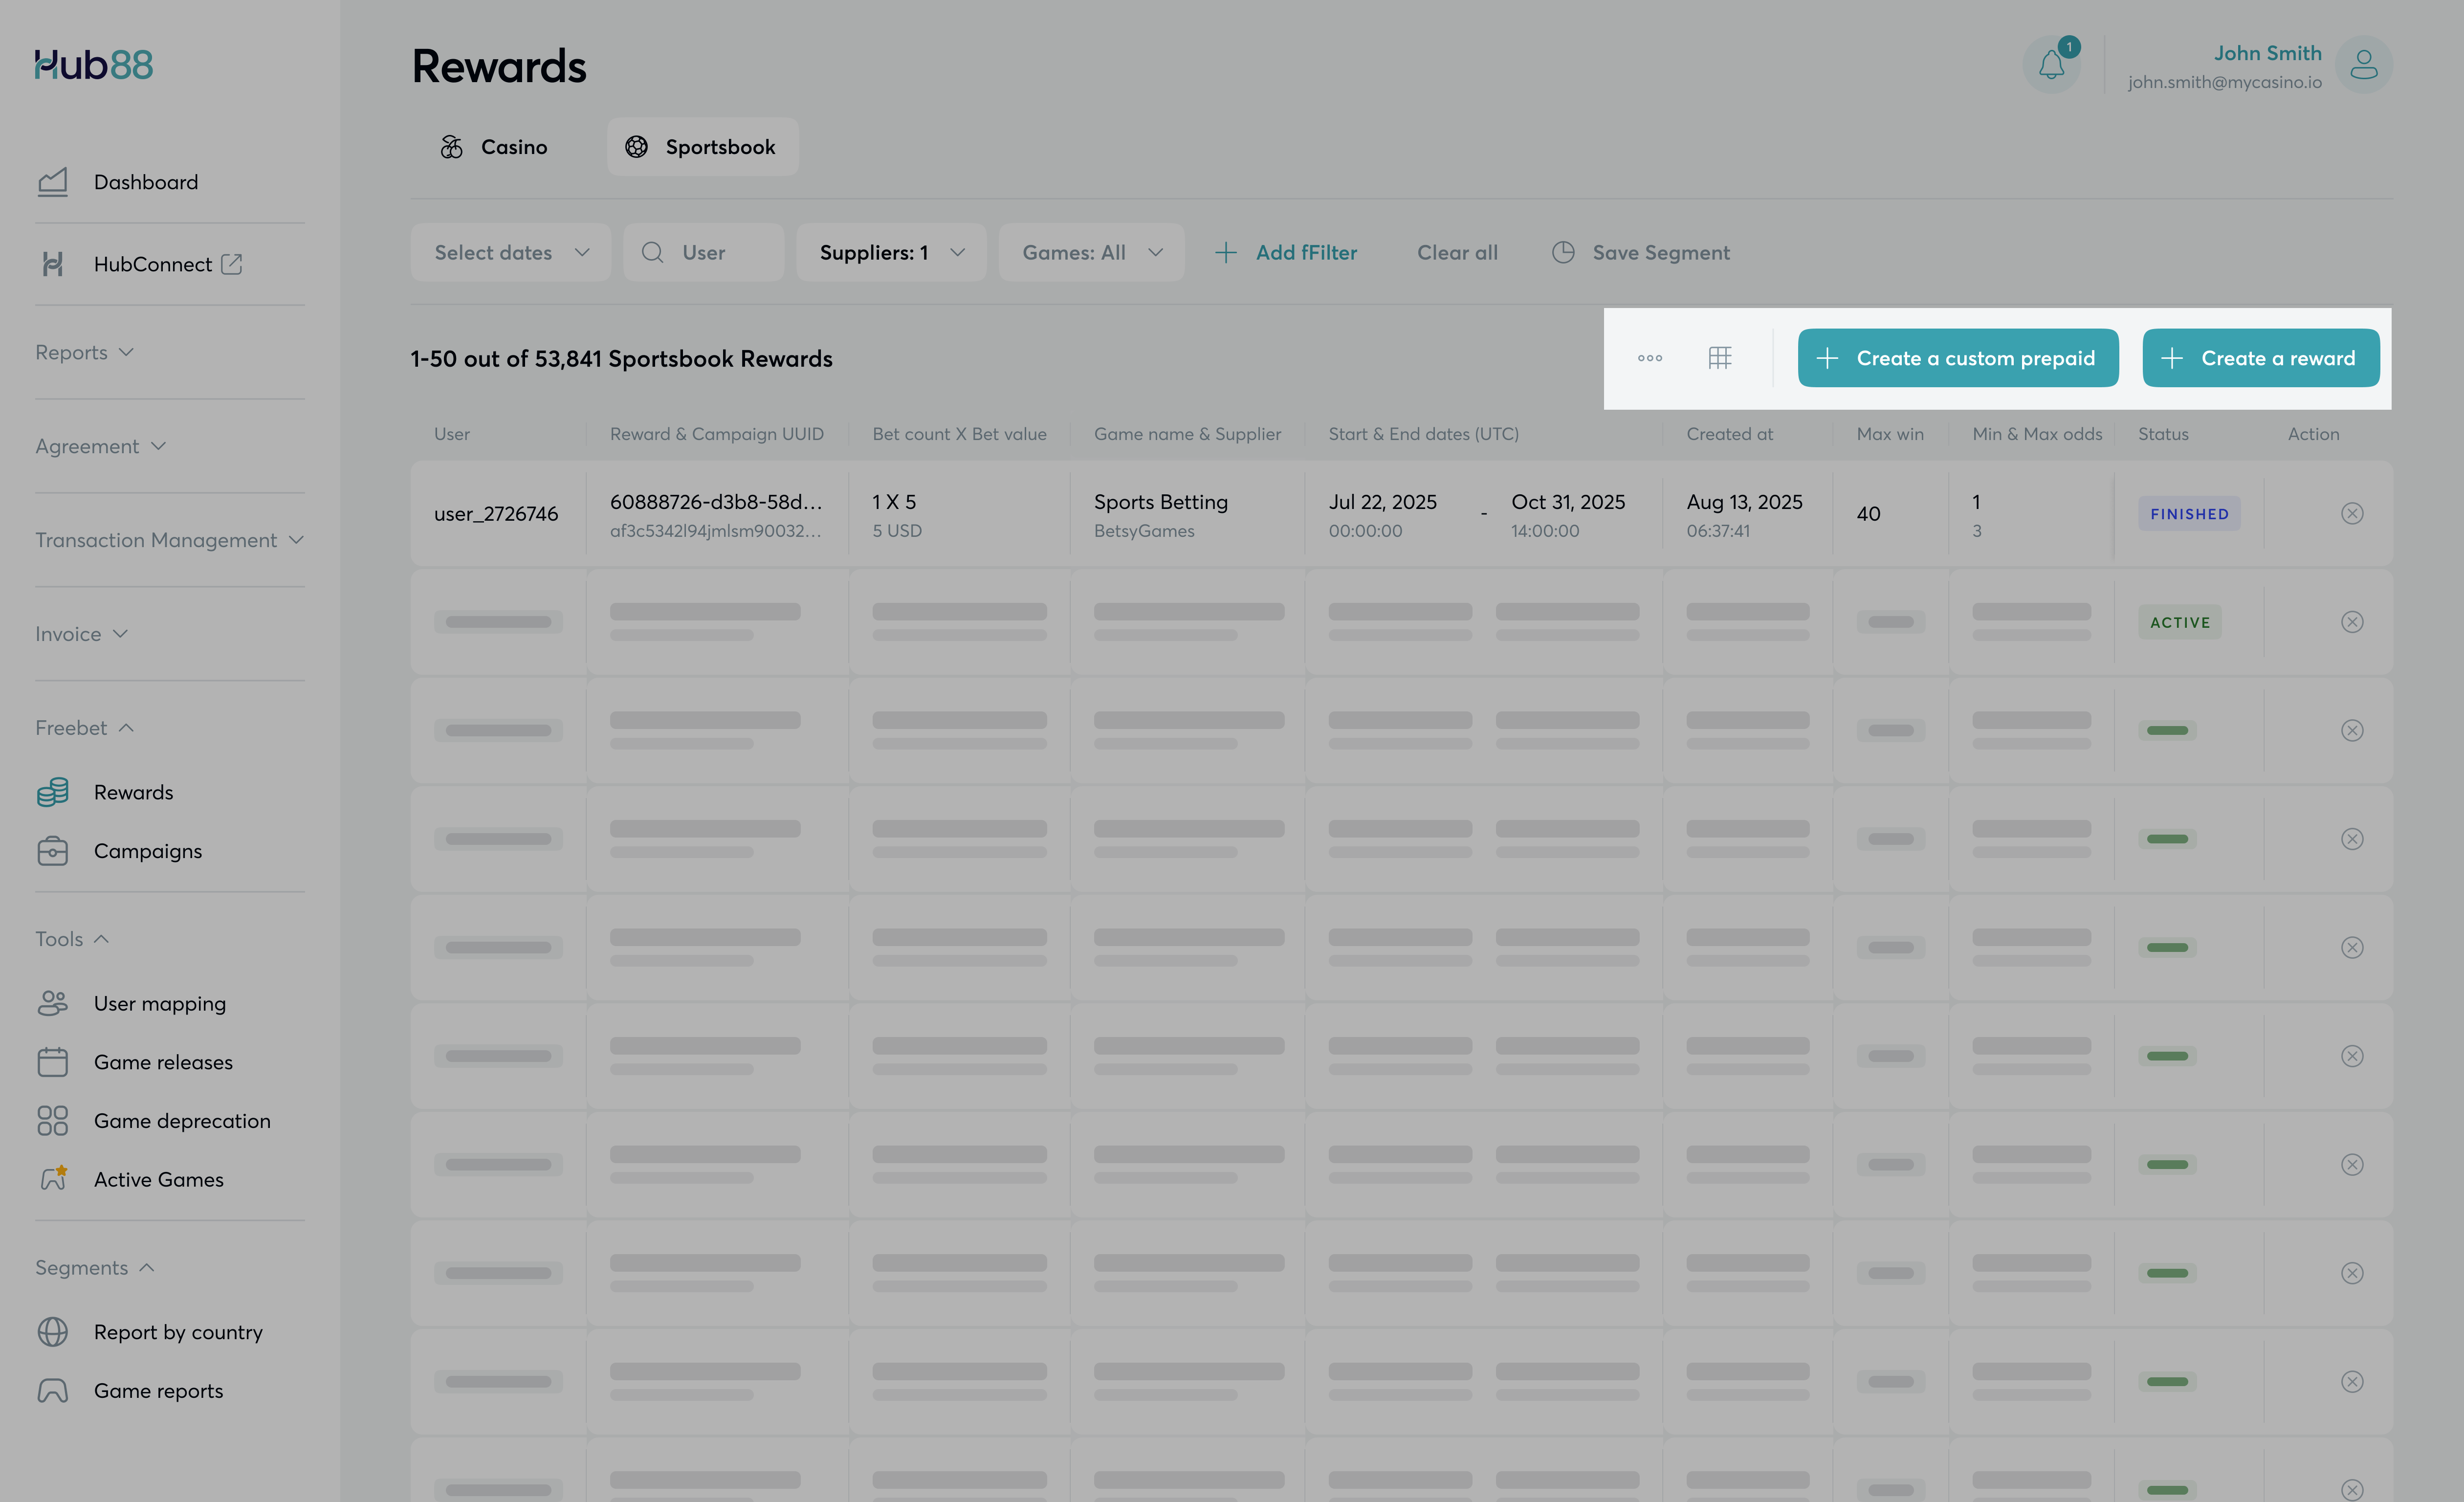Switch to the Casino tab
The height and width of the screenshot is (1502, 2464).
coord(494,147)
